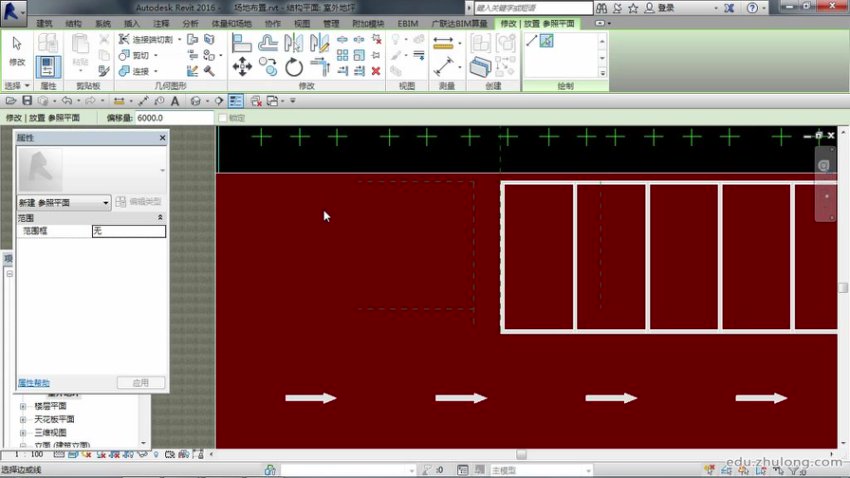Click the Save icon in quick access toolbar

27,101
